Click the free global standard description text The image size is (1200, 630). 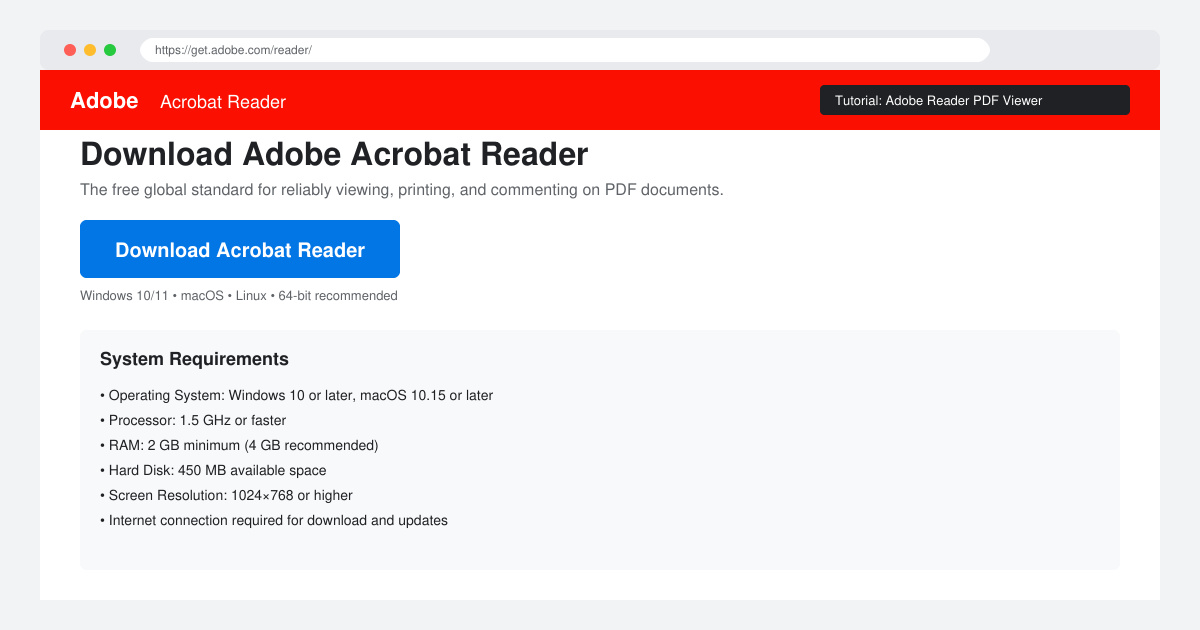[401, 190]
